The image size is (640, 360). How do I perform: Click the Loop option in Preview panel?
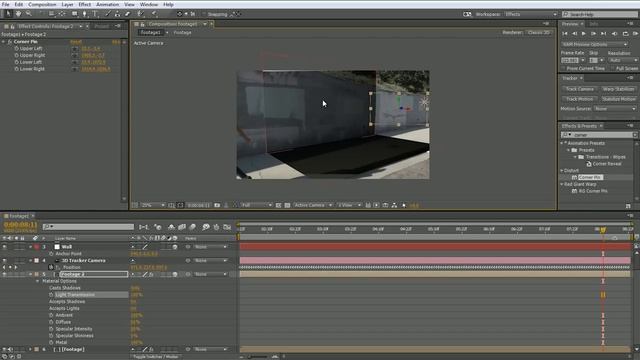(625, 33)
